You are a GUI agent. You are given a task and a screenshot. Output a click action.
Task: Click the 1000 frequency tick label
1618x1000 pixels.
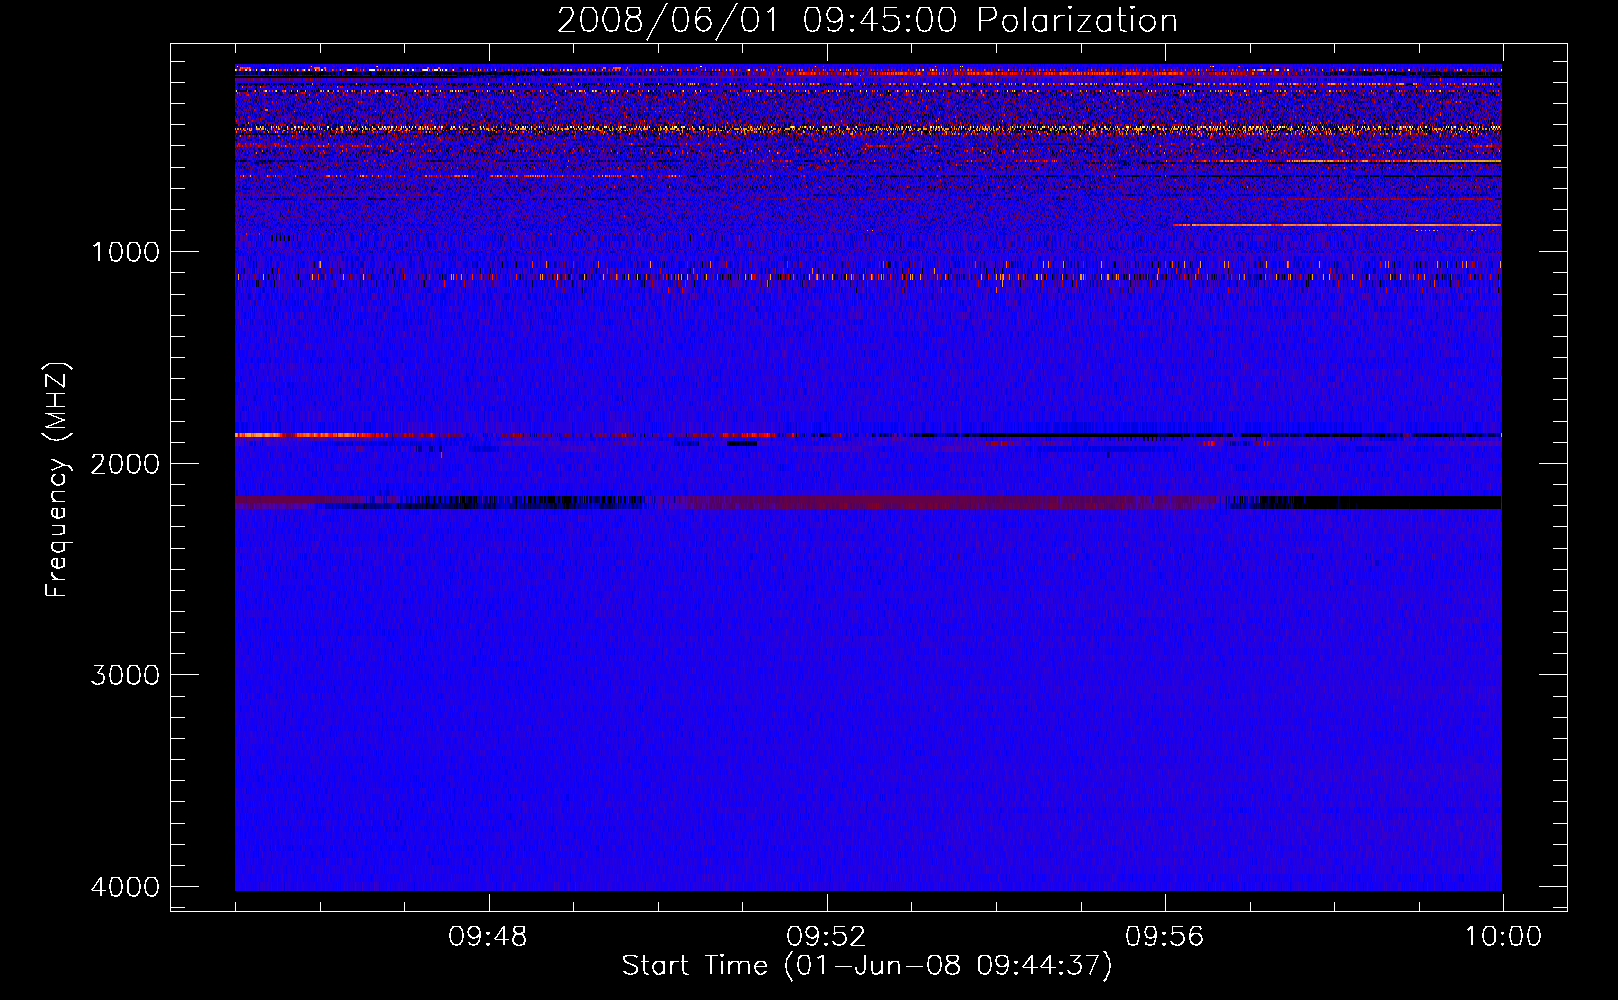point(125,252)
